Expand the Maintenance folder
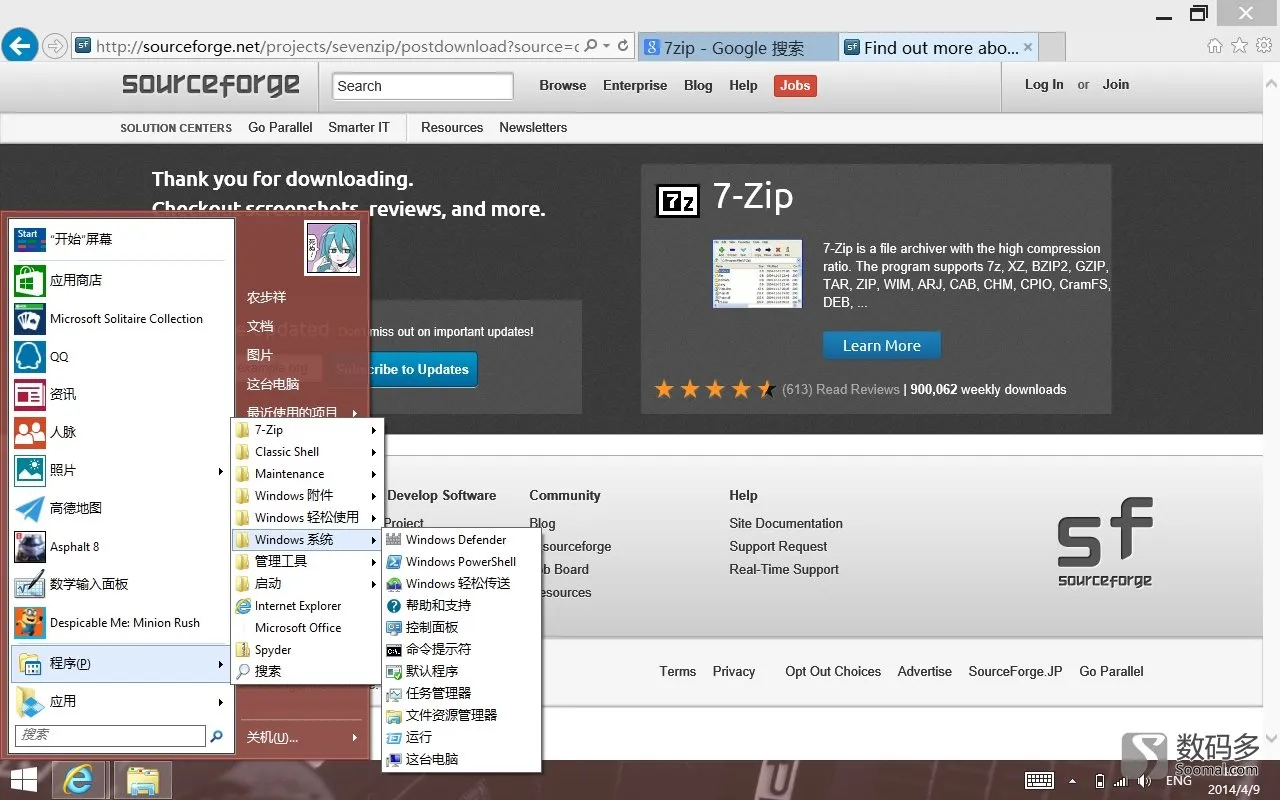The width and height of the screenshot is (1280, 800). pyautogui.click(x=306, y=474)
